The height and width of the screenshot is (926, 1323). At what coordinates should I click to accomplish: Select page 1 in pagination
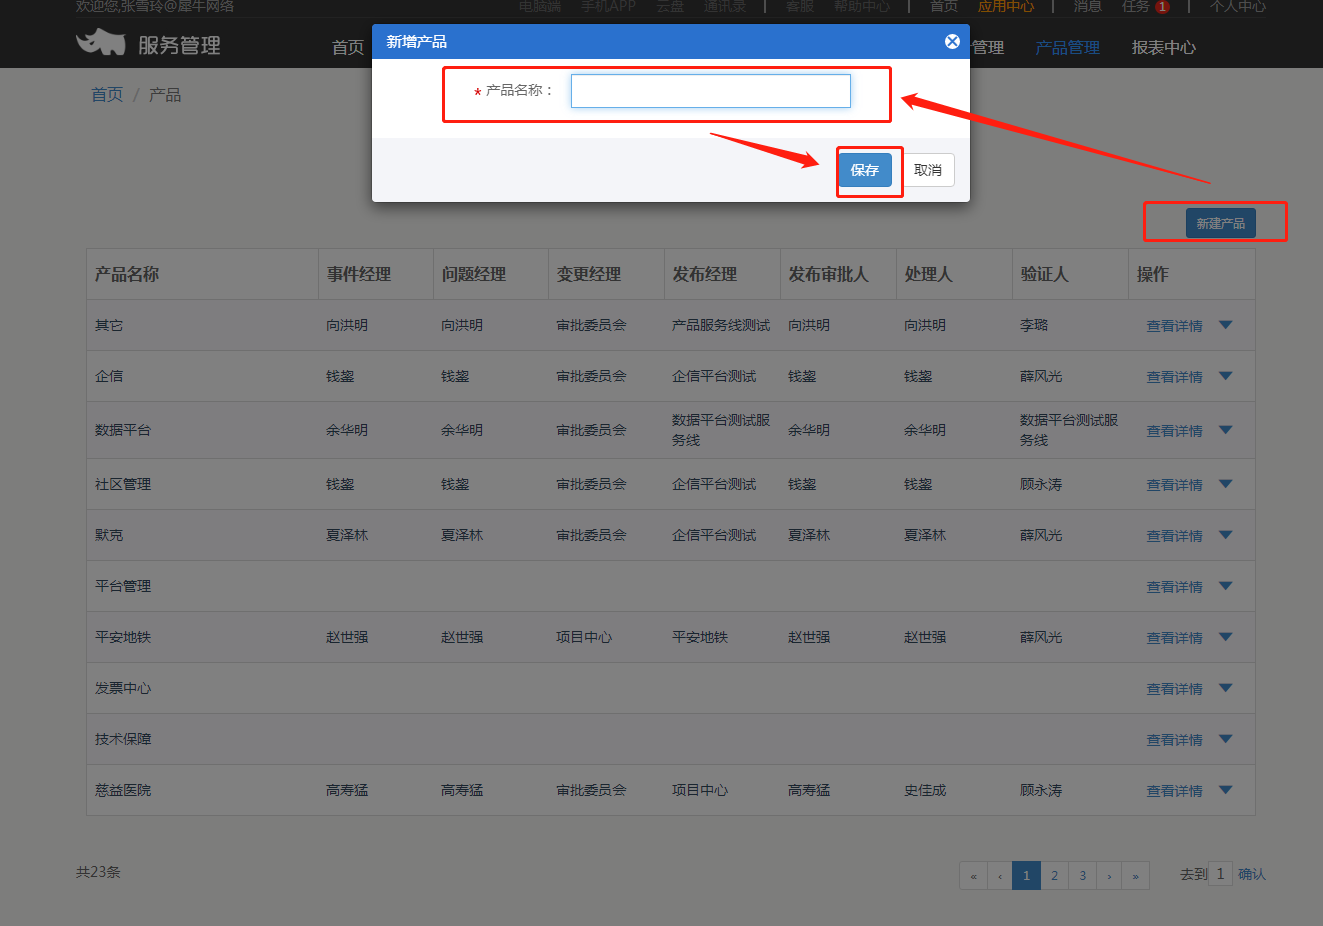click(1026, 876)
